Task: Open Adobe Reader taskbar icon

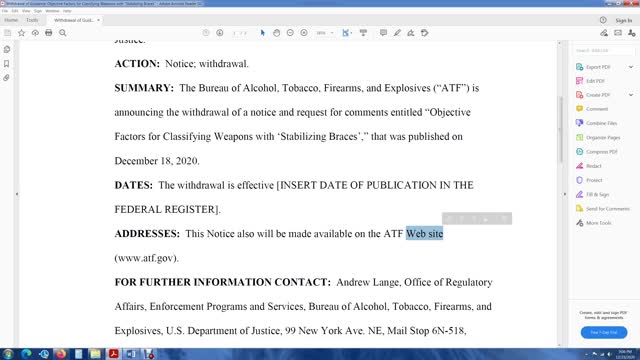Action: [x=113, y=354]
